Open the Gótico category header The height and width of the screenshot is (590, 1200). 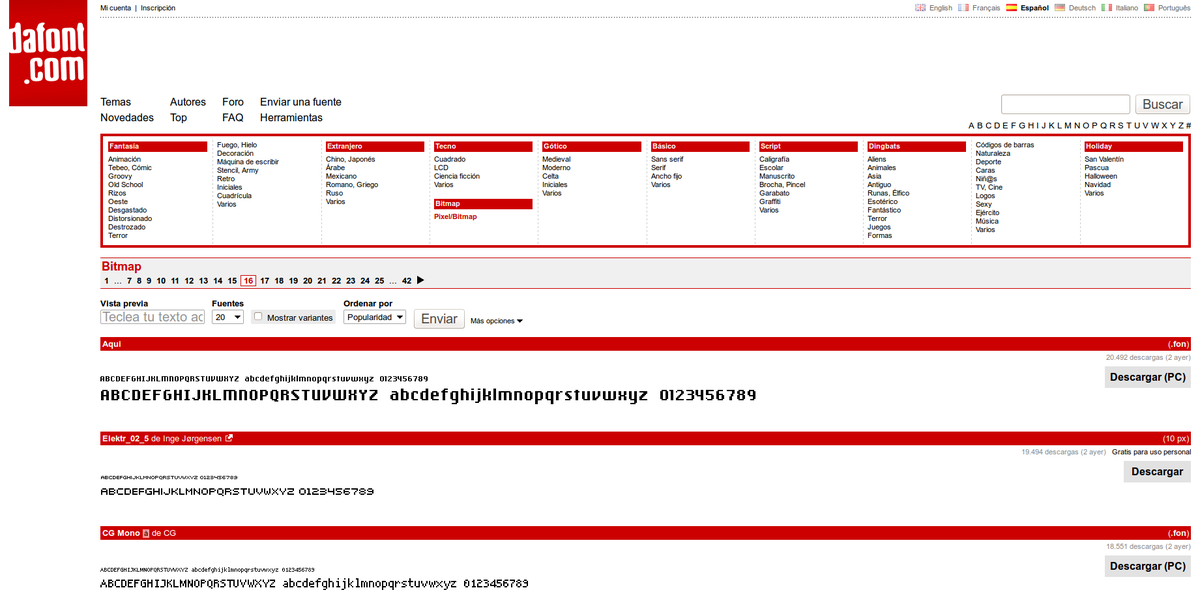(x=591, y=146)
